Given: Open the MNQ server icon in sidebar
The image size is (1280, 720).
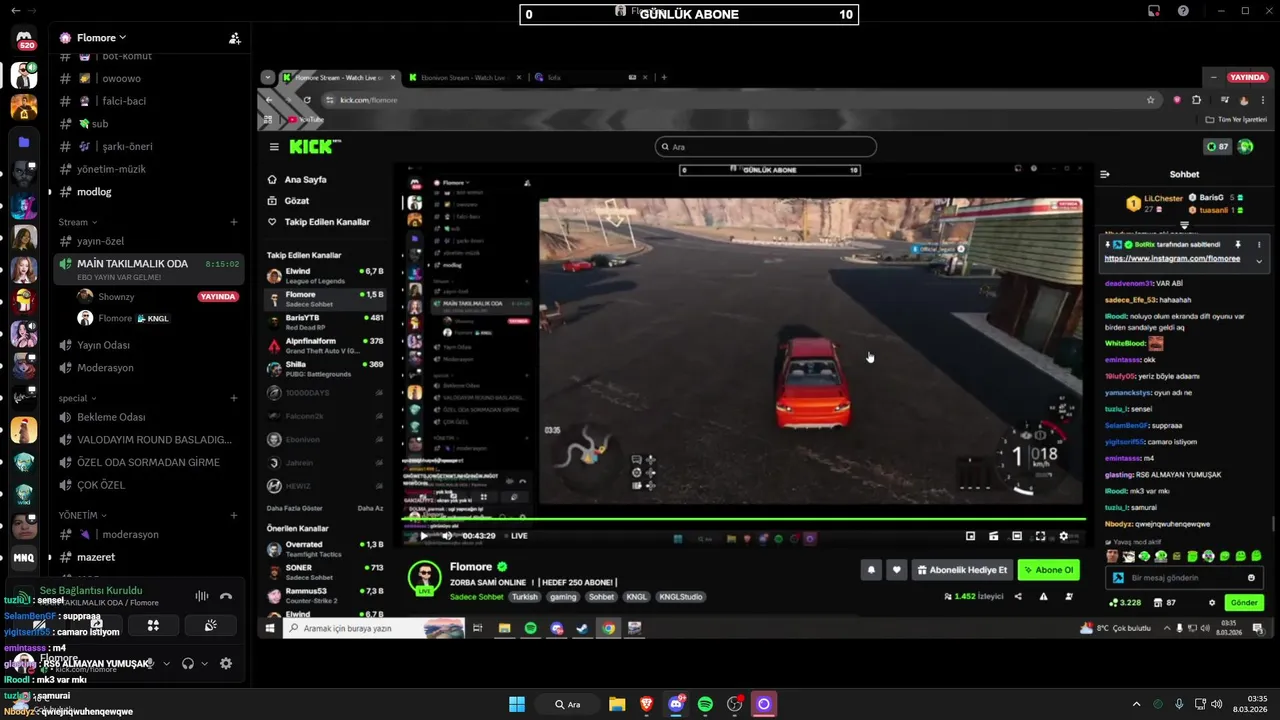Looking at the screenshot, I should click(24, 557).
